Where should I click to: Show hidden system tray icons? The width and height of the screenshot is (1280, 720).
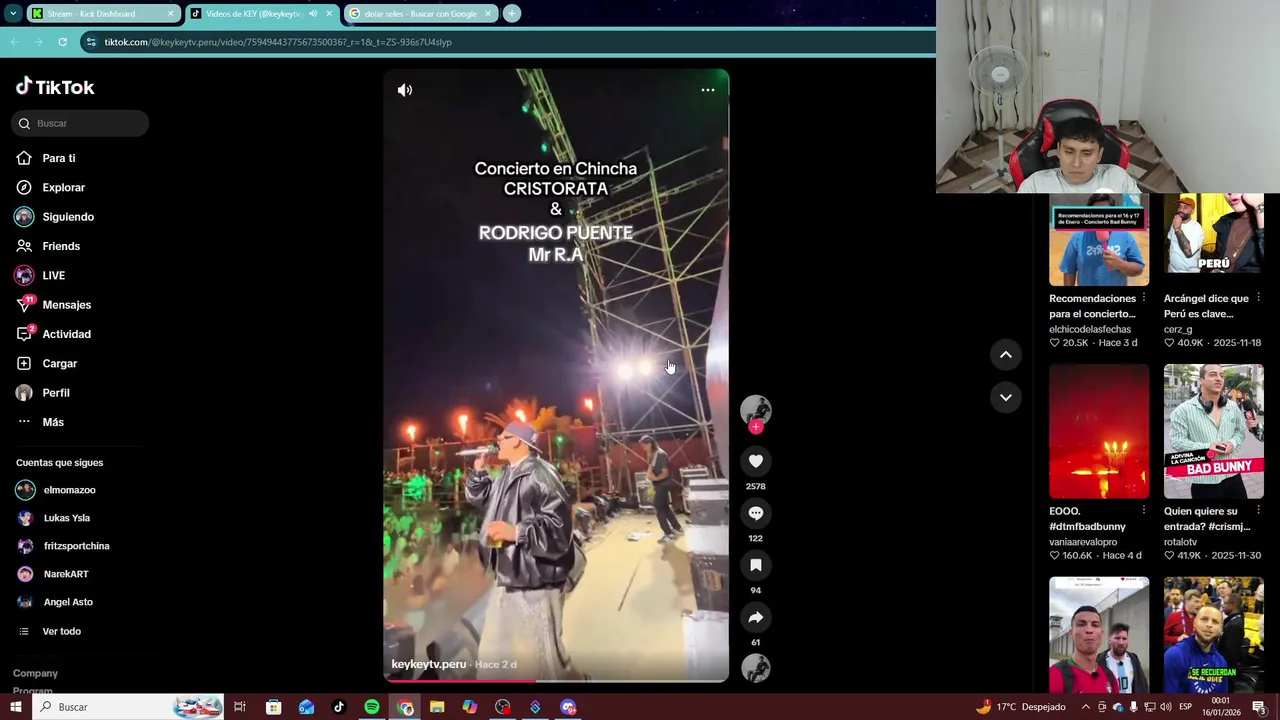(1085, 707)
